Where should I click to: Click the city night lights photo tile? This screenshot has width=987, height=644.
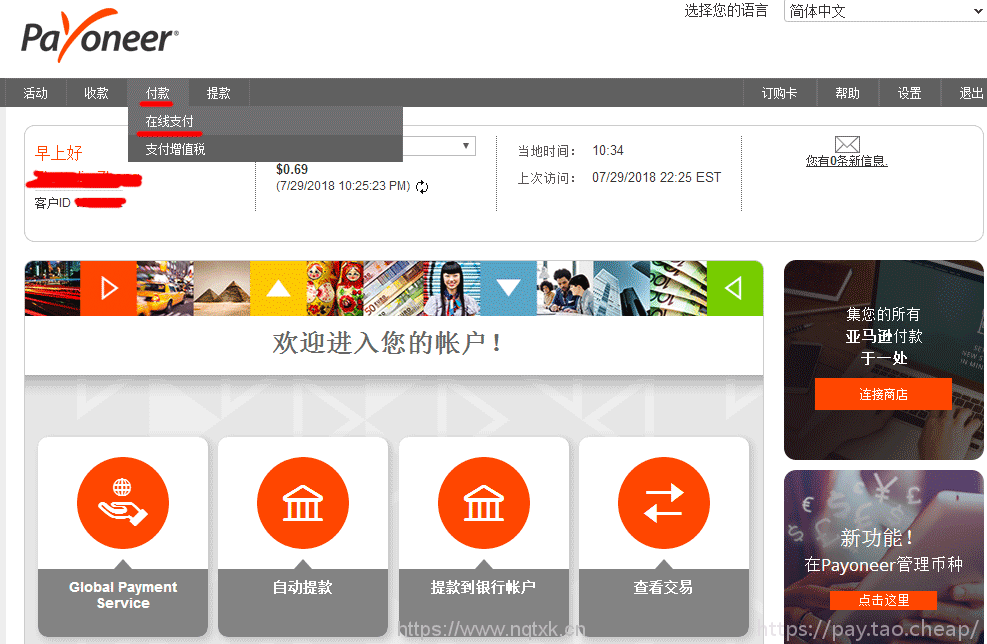53,288
